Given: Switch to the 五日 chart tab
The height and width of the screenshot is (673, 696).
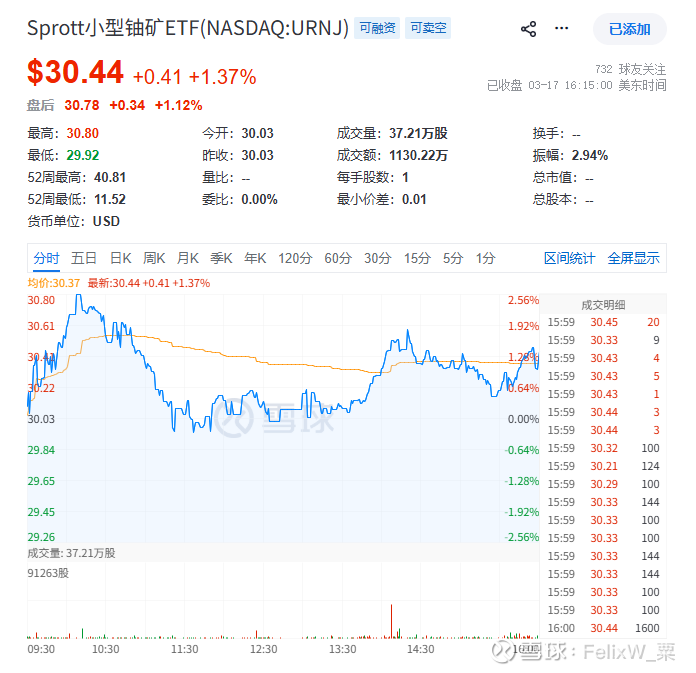Looking at the screenshot, I should point(83,258).
